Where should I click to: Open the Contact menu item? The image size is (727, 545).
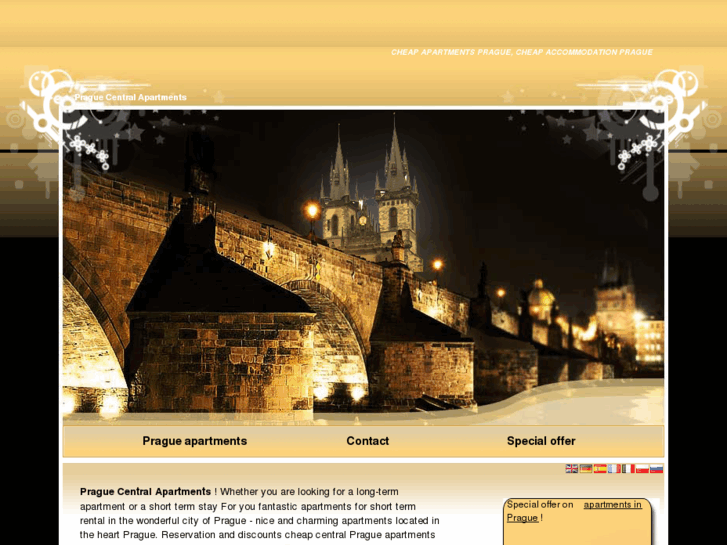368,441
